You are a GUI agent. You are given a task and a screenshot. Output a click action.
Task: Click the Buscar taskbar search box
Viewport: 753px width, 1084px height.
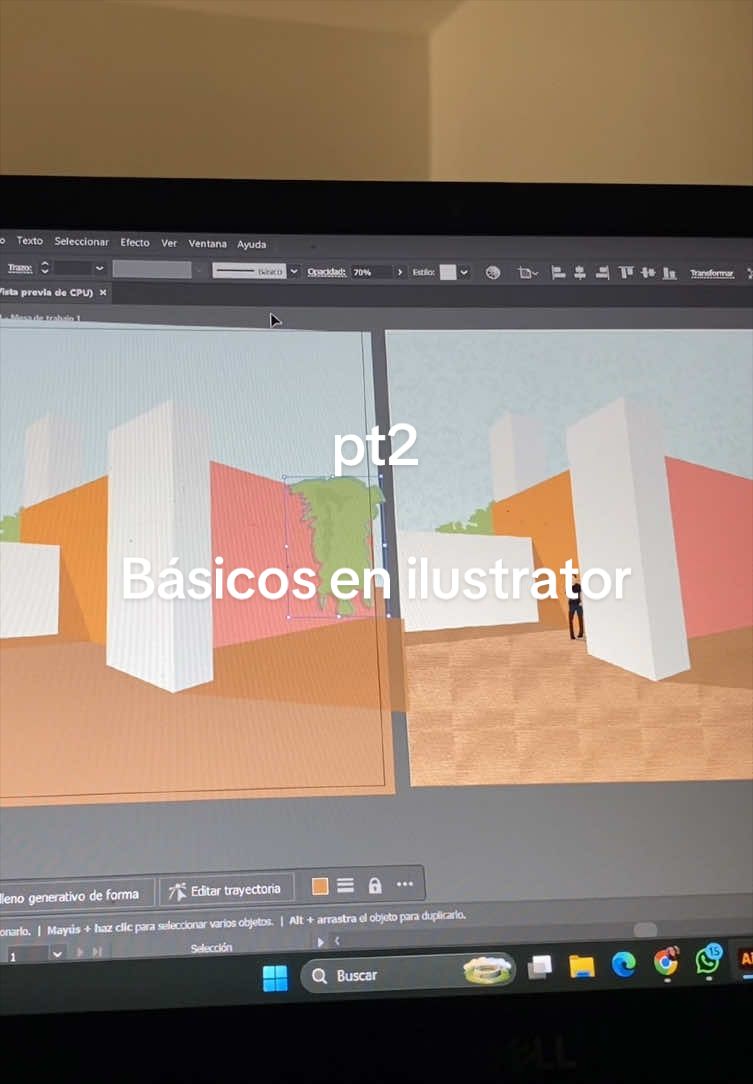tap(408, 974)
